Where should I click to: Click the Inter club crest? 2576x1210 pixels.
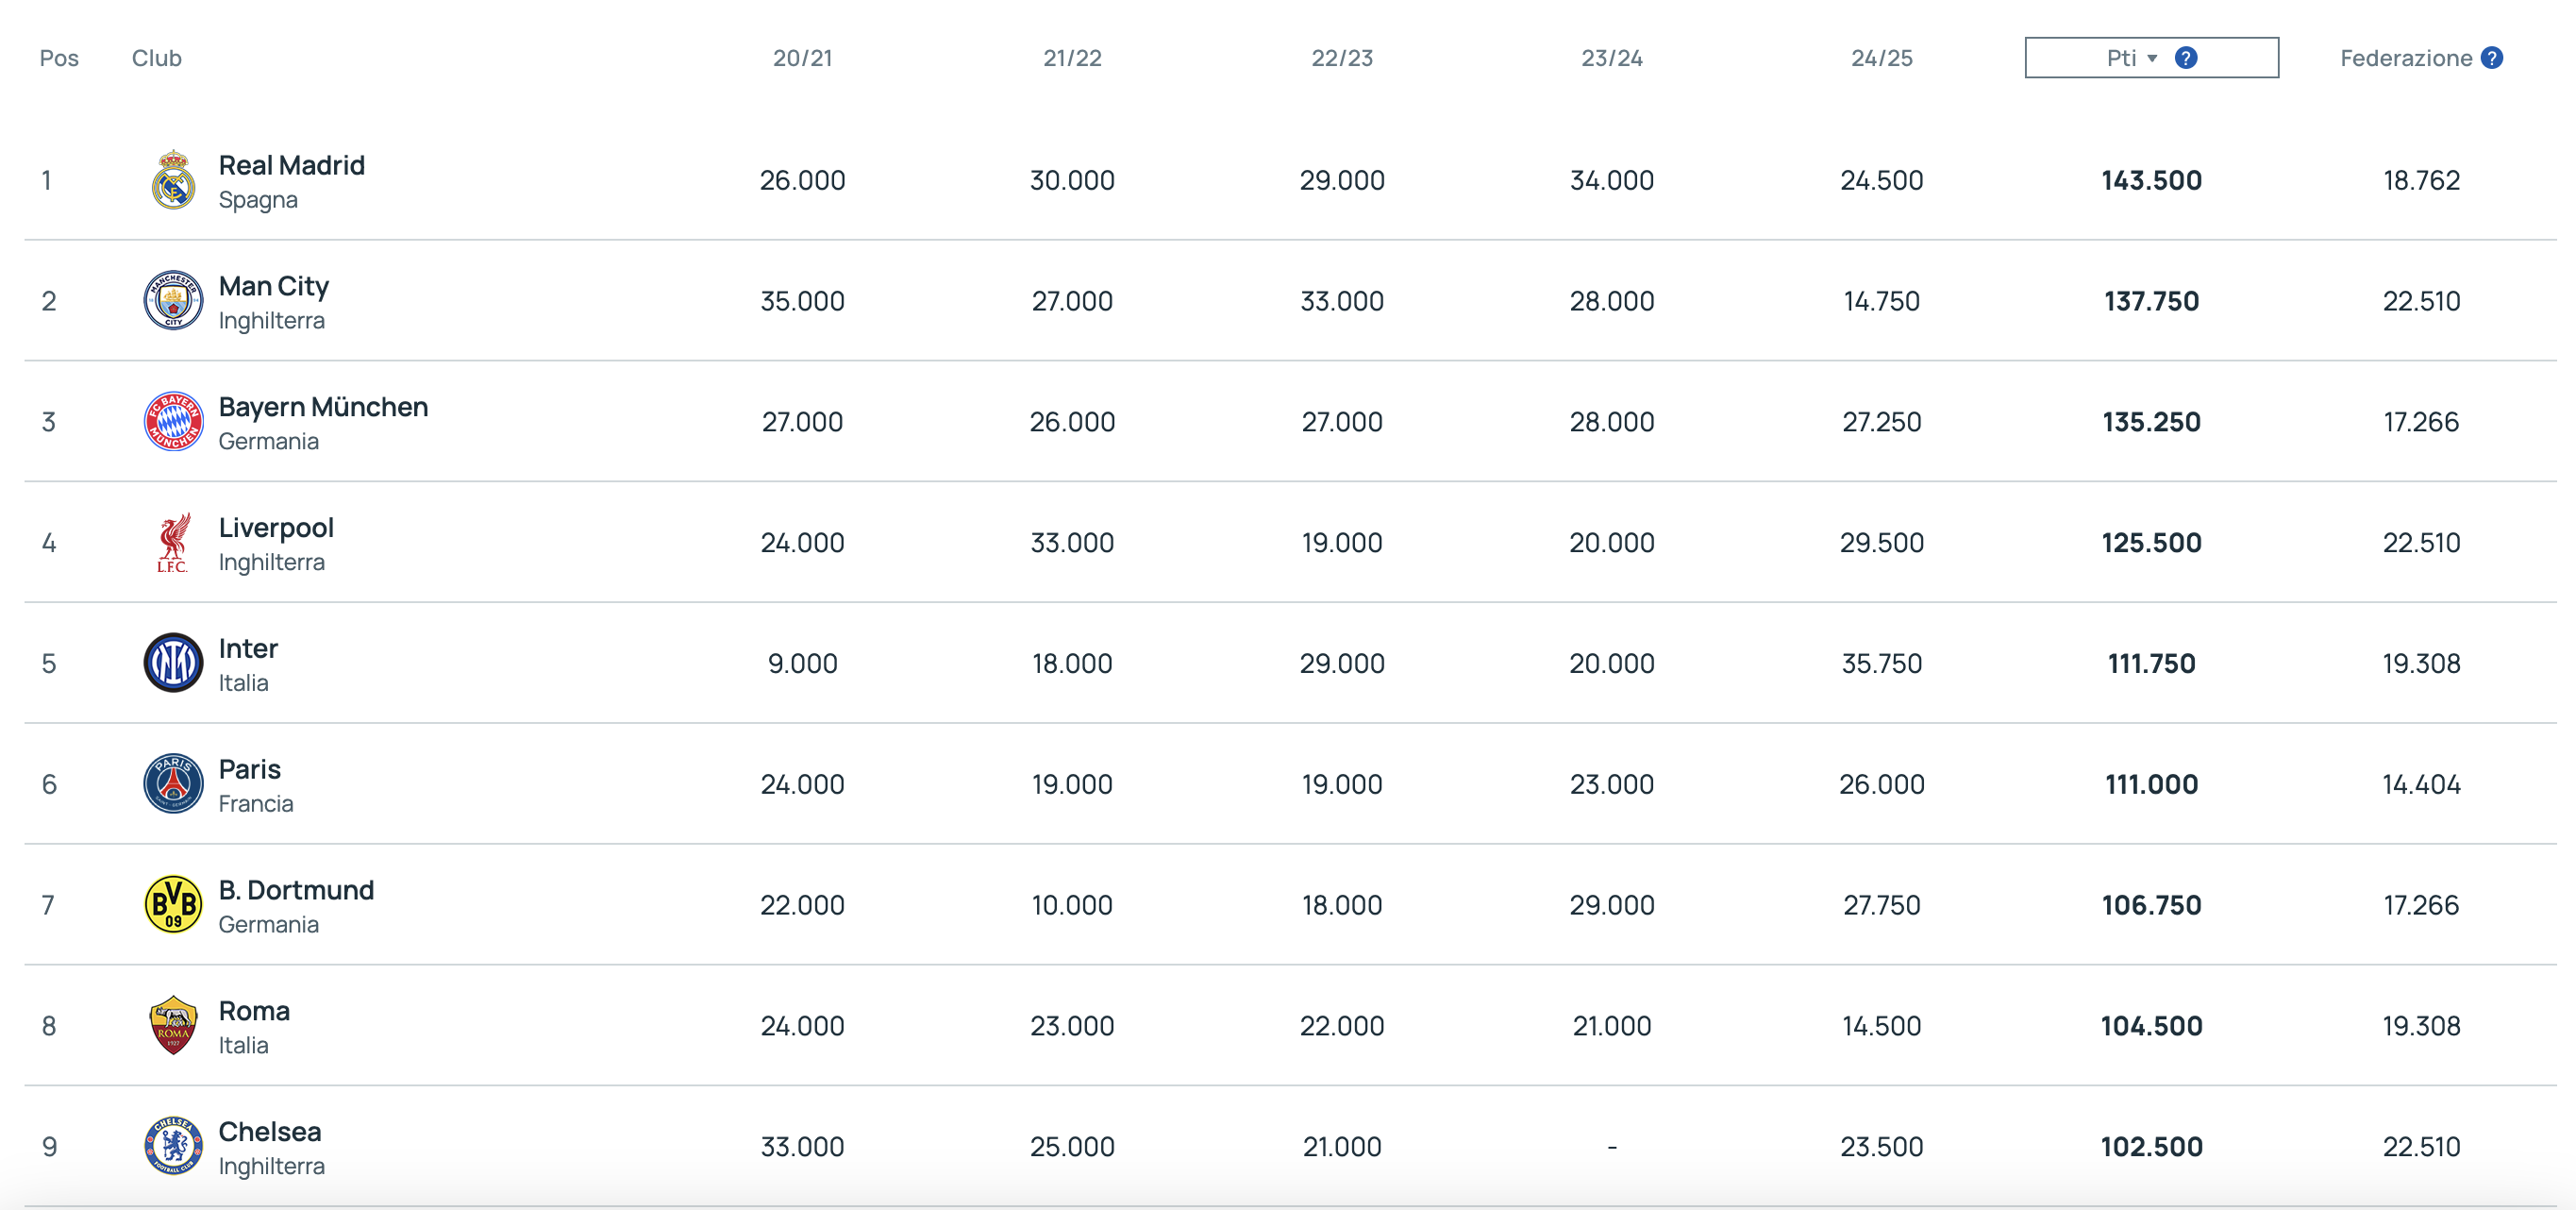[173, 663]
